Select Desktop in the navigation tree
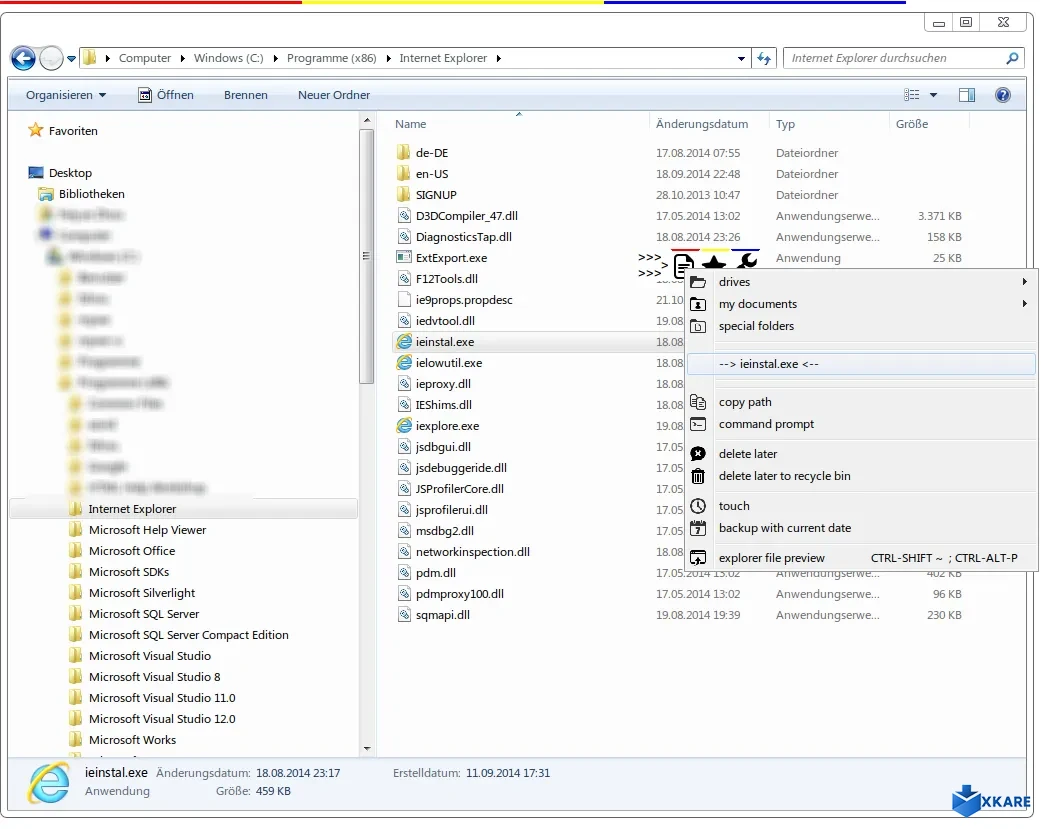1041x829 pixels. [70, 173]
